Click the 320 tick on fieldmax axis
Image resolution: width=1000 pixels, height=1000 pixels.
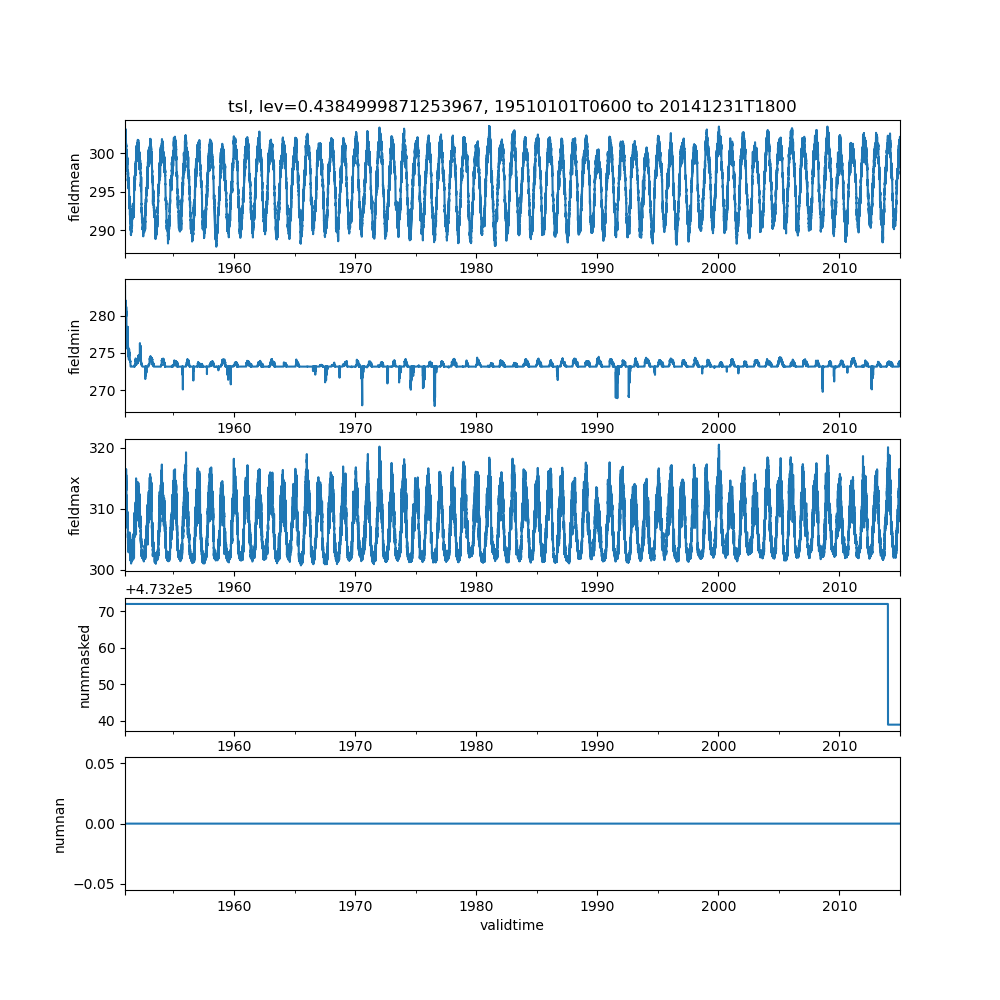click(106, 448)
